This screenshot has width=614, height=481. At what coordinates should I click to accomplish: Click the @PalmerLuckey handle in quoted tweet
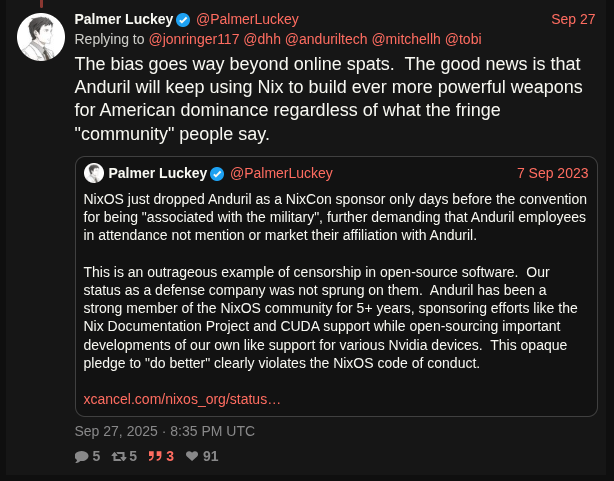click(281, 173)
